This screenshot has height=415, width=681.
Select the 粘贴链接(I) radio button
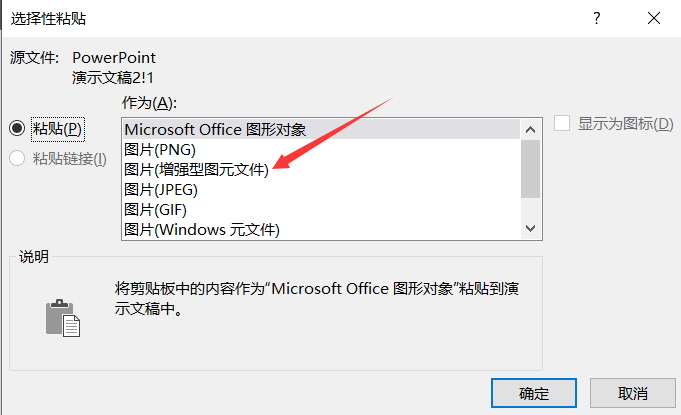click(17, 158)
